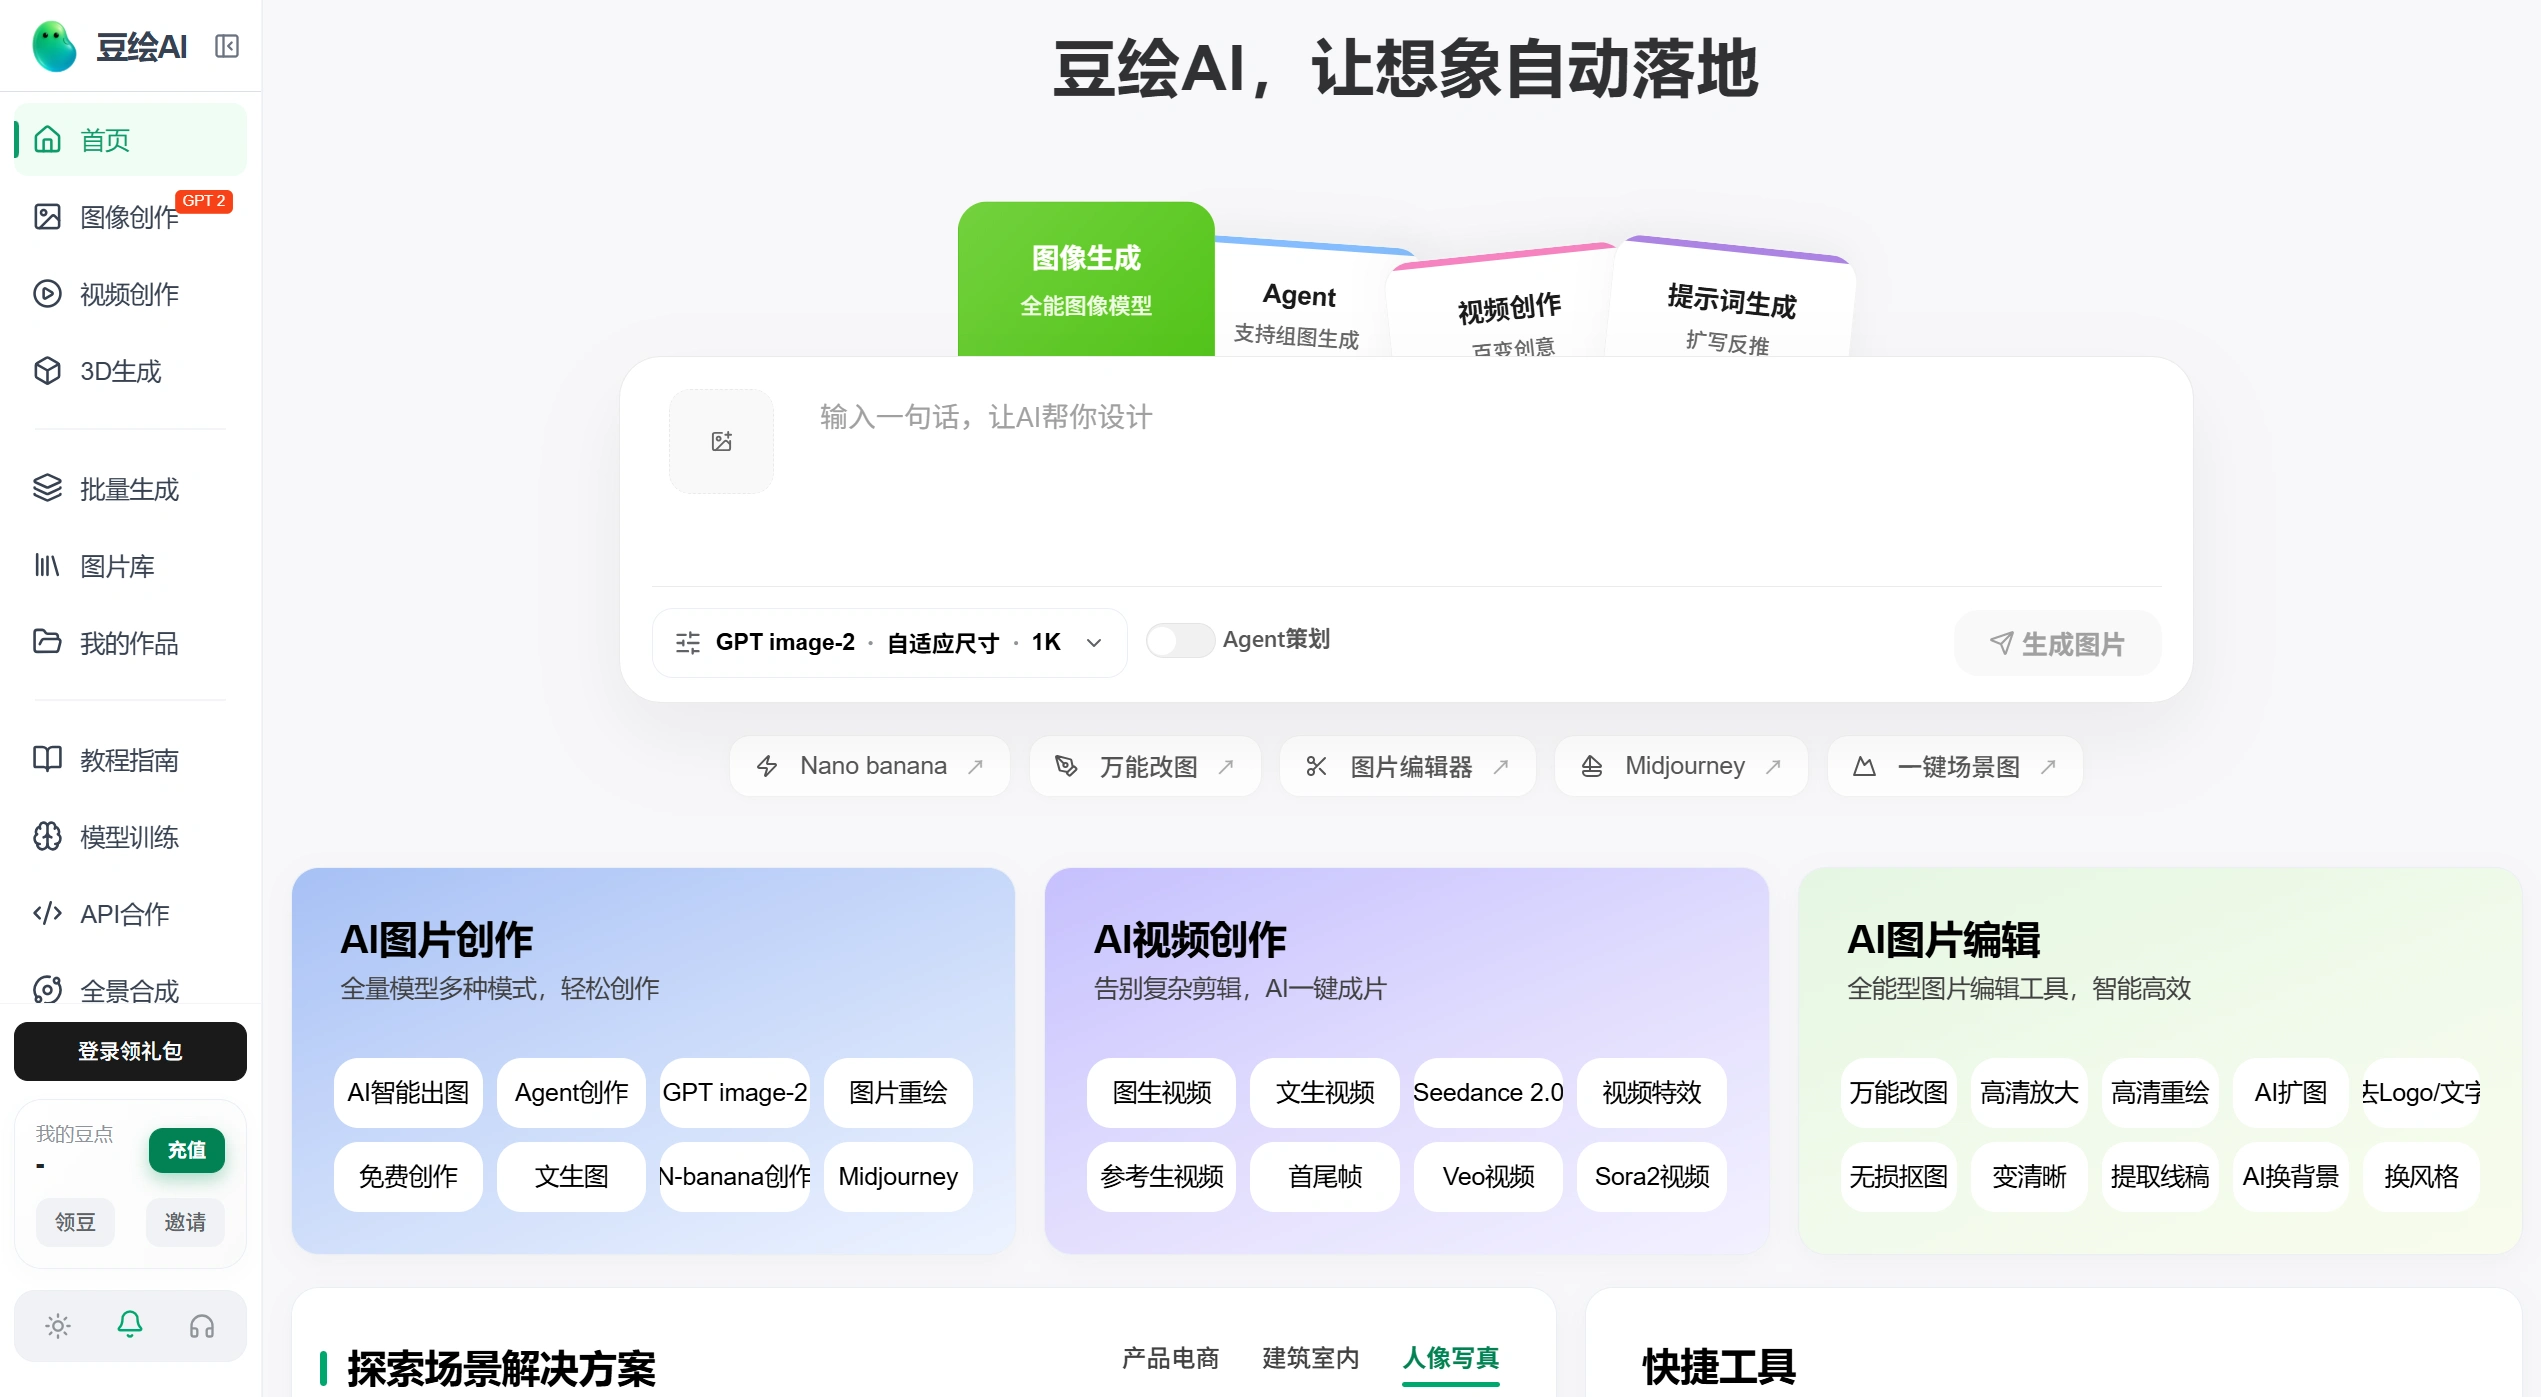Viewport: 2541px width, 1397px height.
Task: Click the 生成图片 generate button
Action: click(2057, 643)
